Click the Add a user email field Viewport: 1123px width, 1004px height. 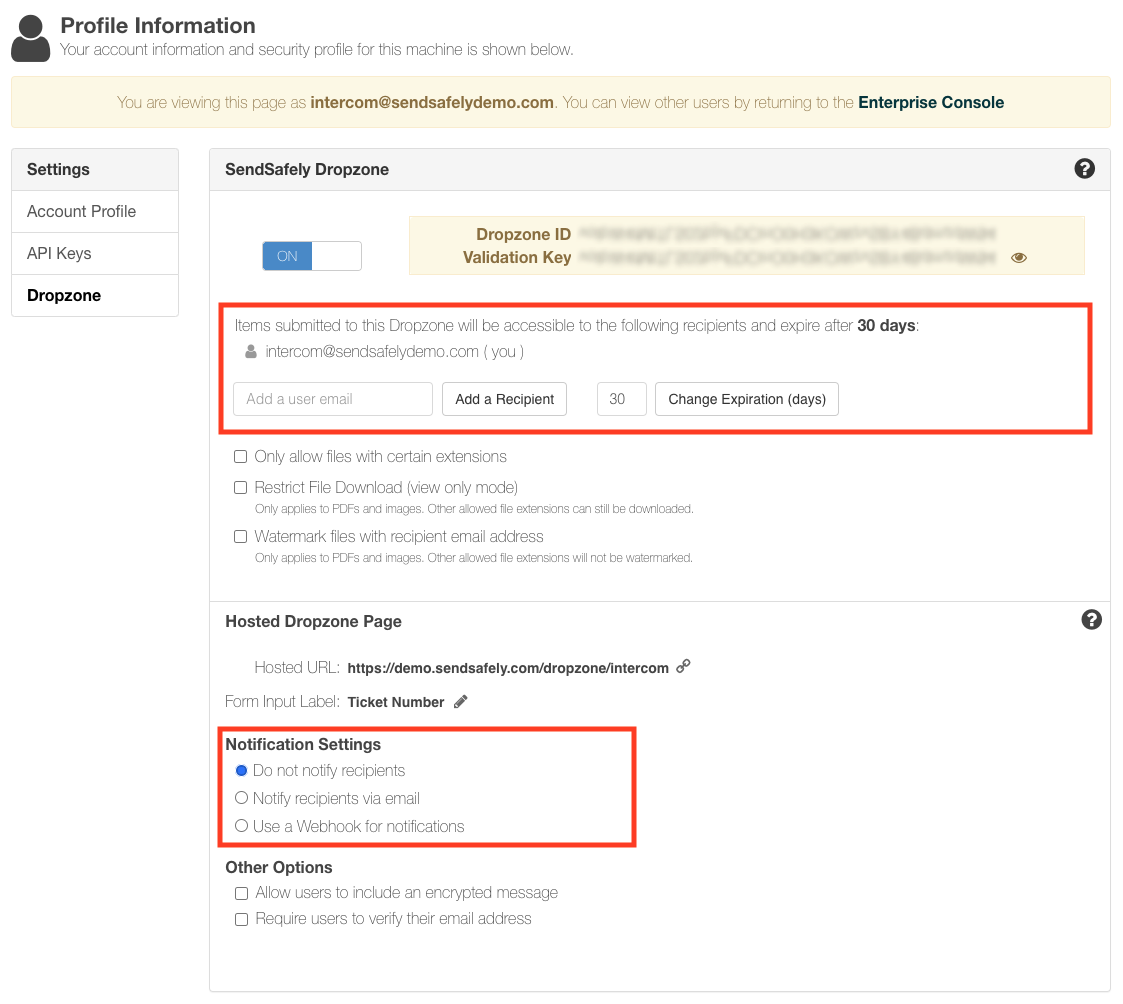tap(332, 399)
